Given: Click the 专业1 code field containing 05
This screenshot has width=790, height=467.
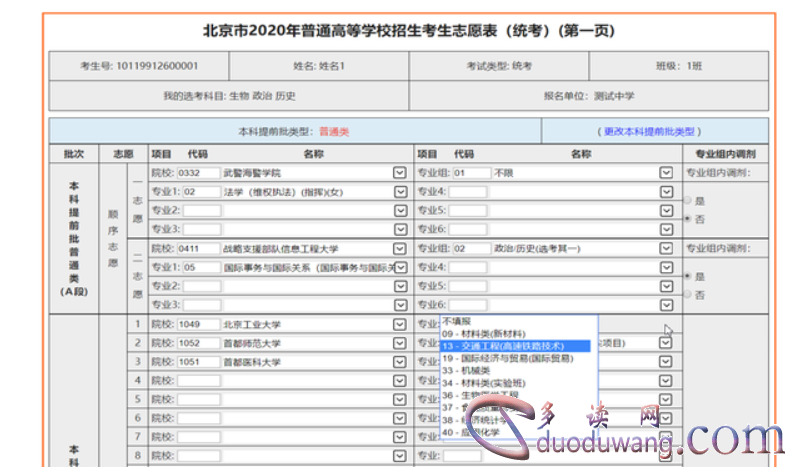Looking at the screenshot, I should click(x=200, y=267).
